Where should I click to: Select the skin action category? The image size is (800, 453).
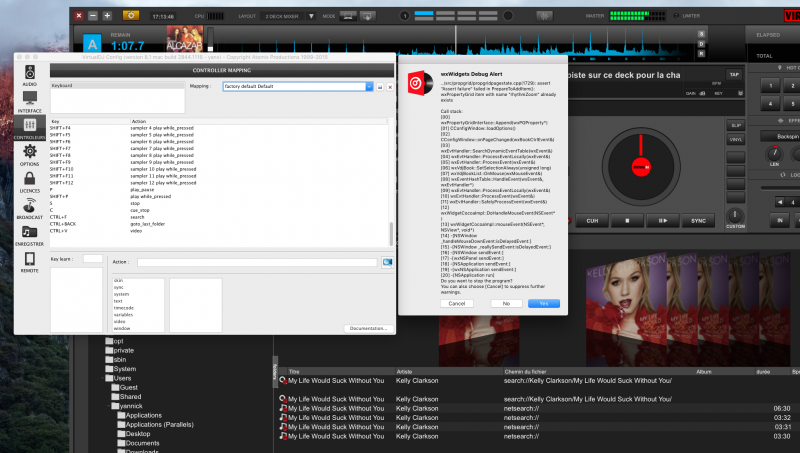[118, 281]
